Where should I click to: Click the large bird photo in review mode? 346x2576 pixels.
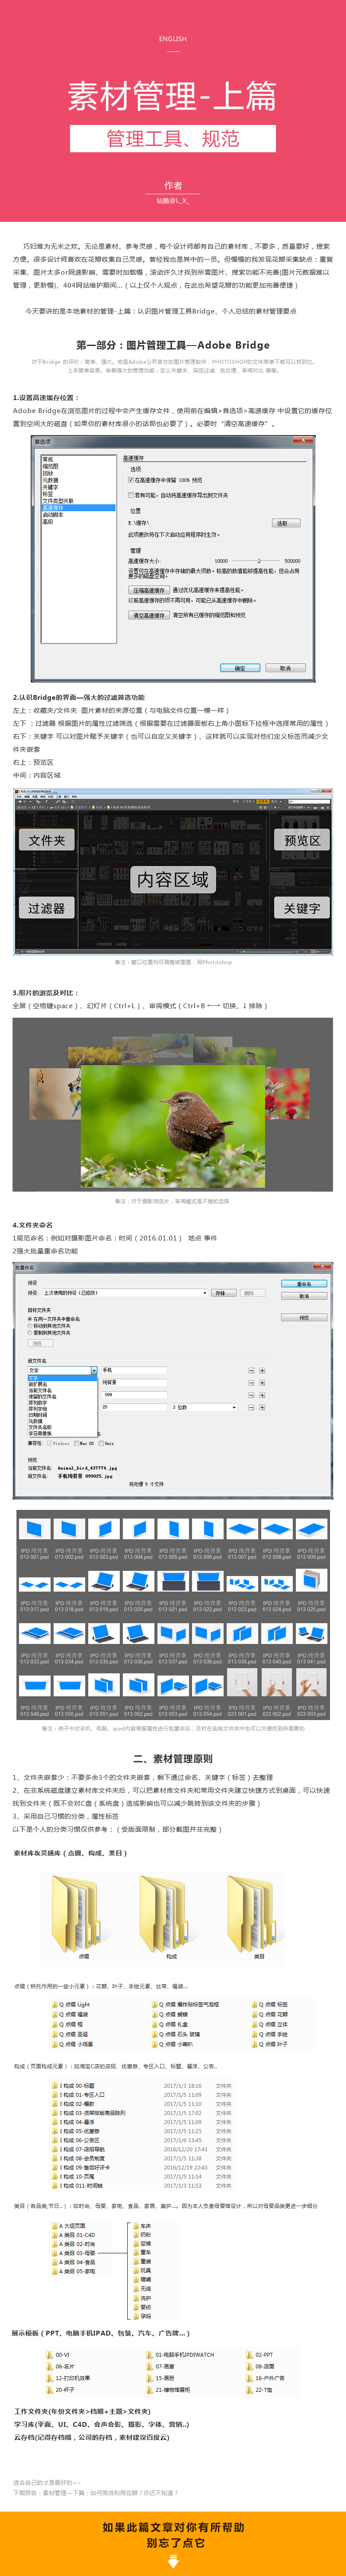pyautogui.click(x=173, y=1125)
